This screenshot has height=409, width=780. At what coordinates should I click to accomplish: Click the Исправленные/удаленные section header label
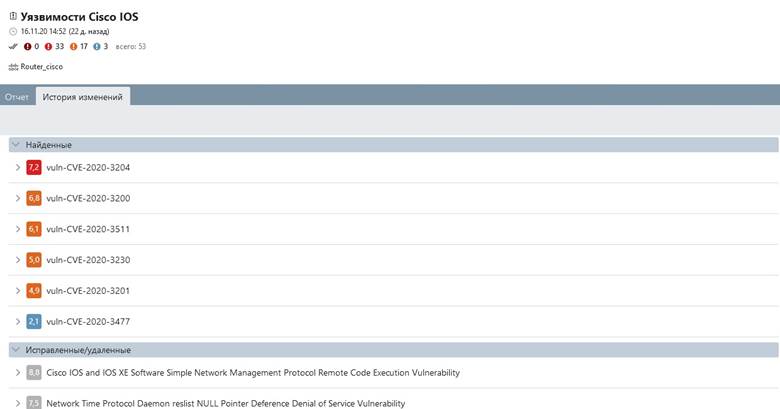point(78,350)
